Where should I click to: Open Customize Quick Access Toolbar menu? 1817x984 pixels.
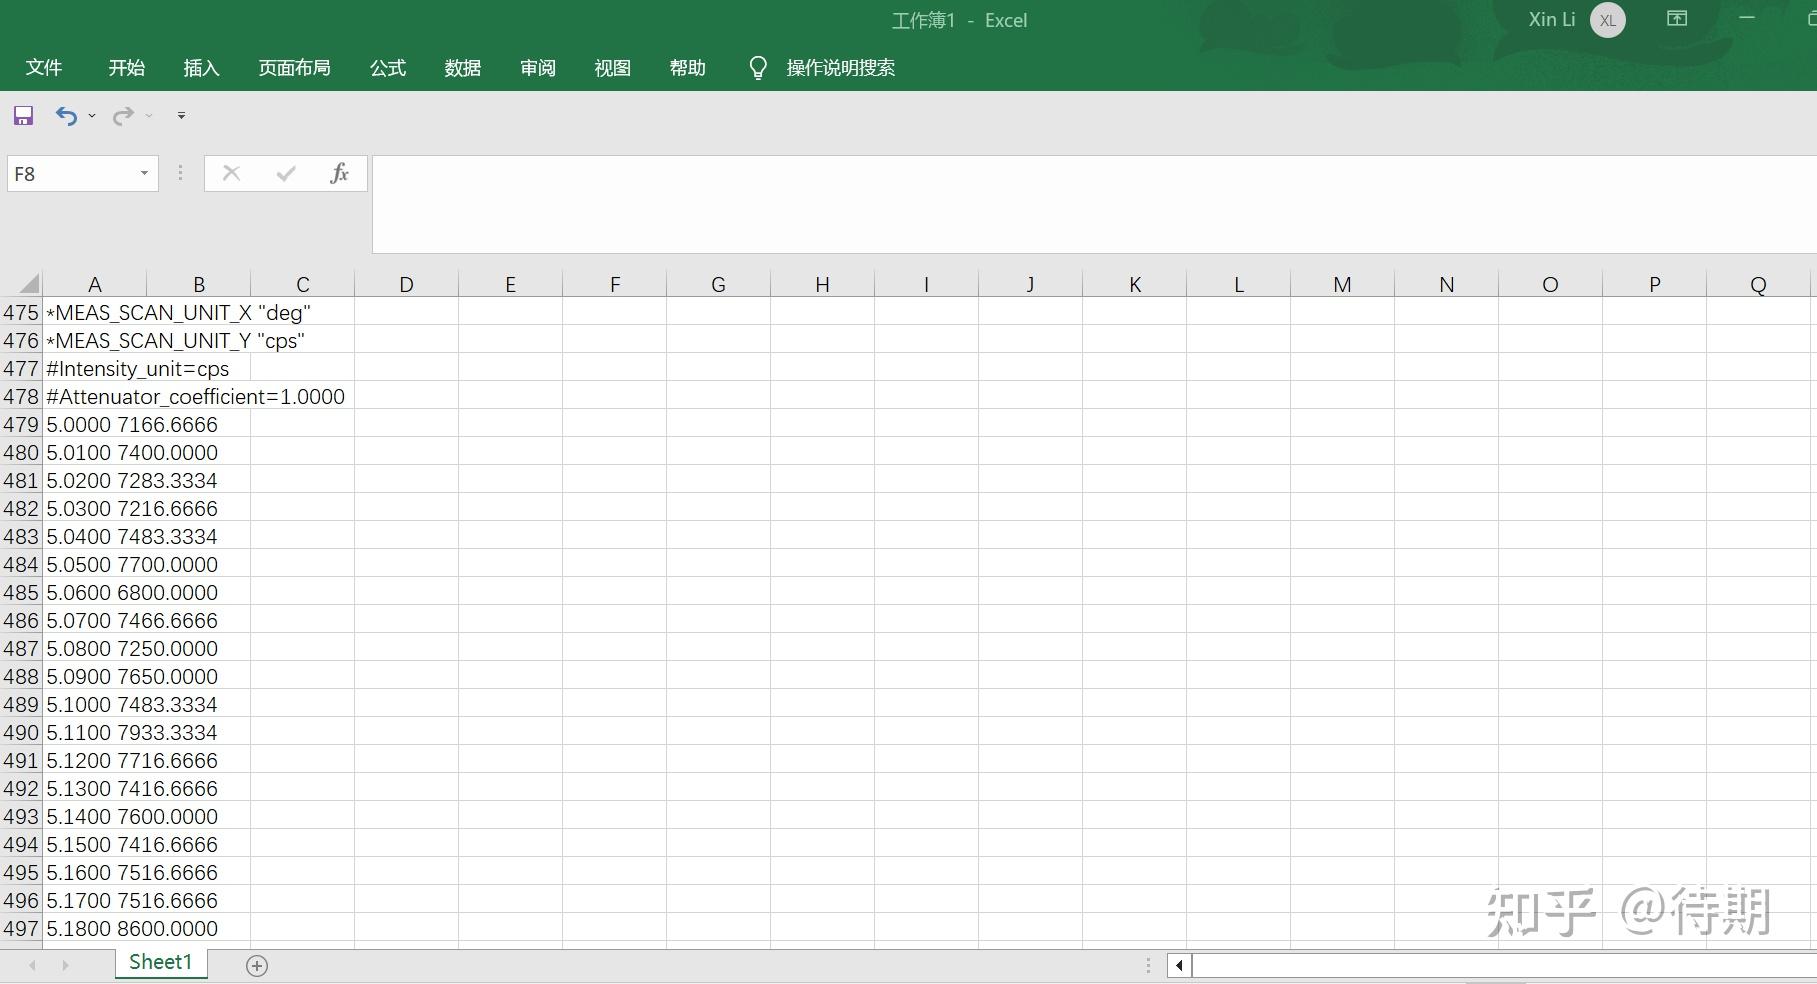[181, 115]
